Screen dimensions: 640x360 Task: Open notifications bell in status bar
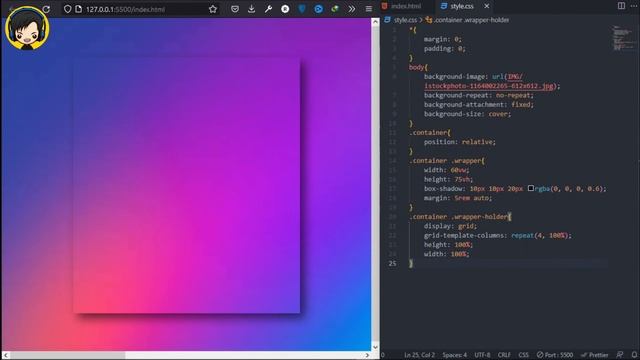coord(634,355)
